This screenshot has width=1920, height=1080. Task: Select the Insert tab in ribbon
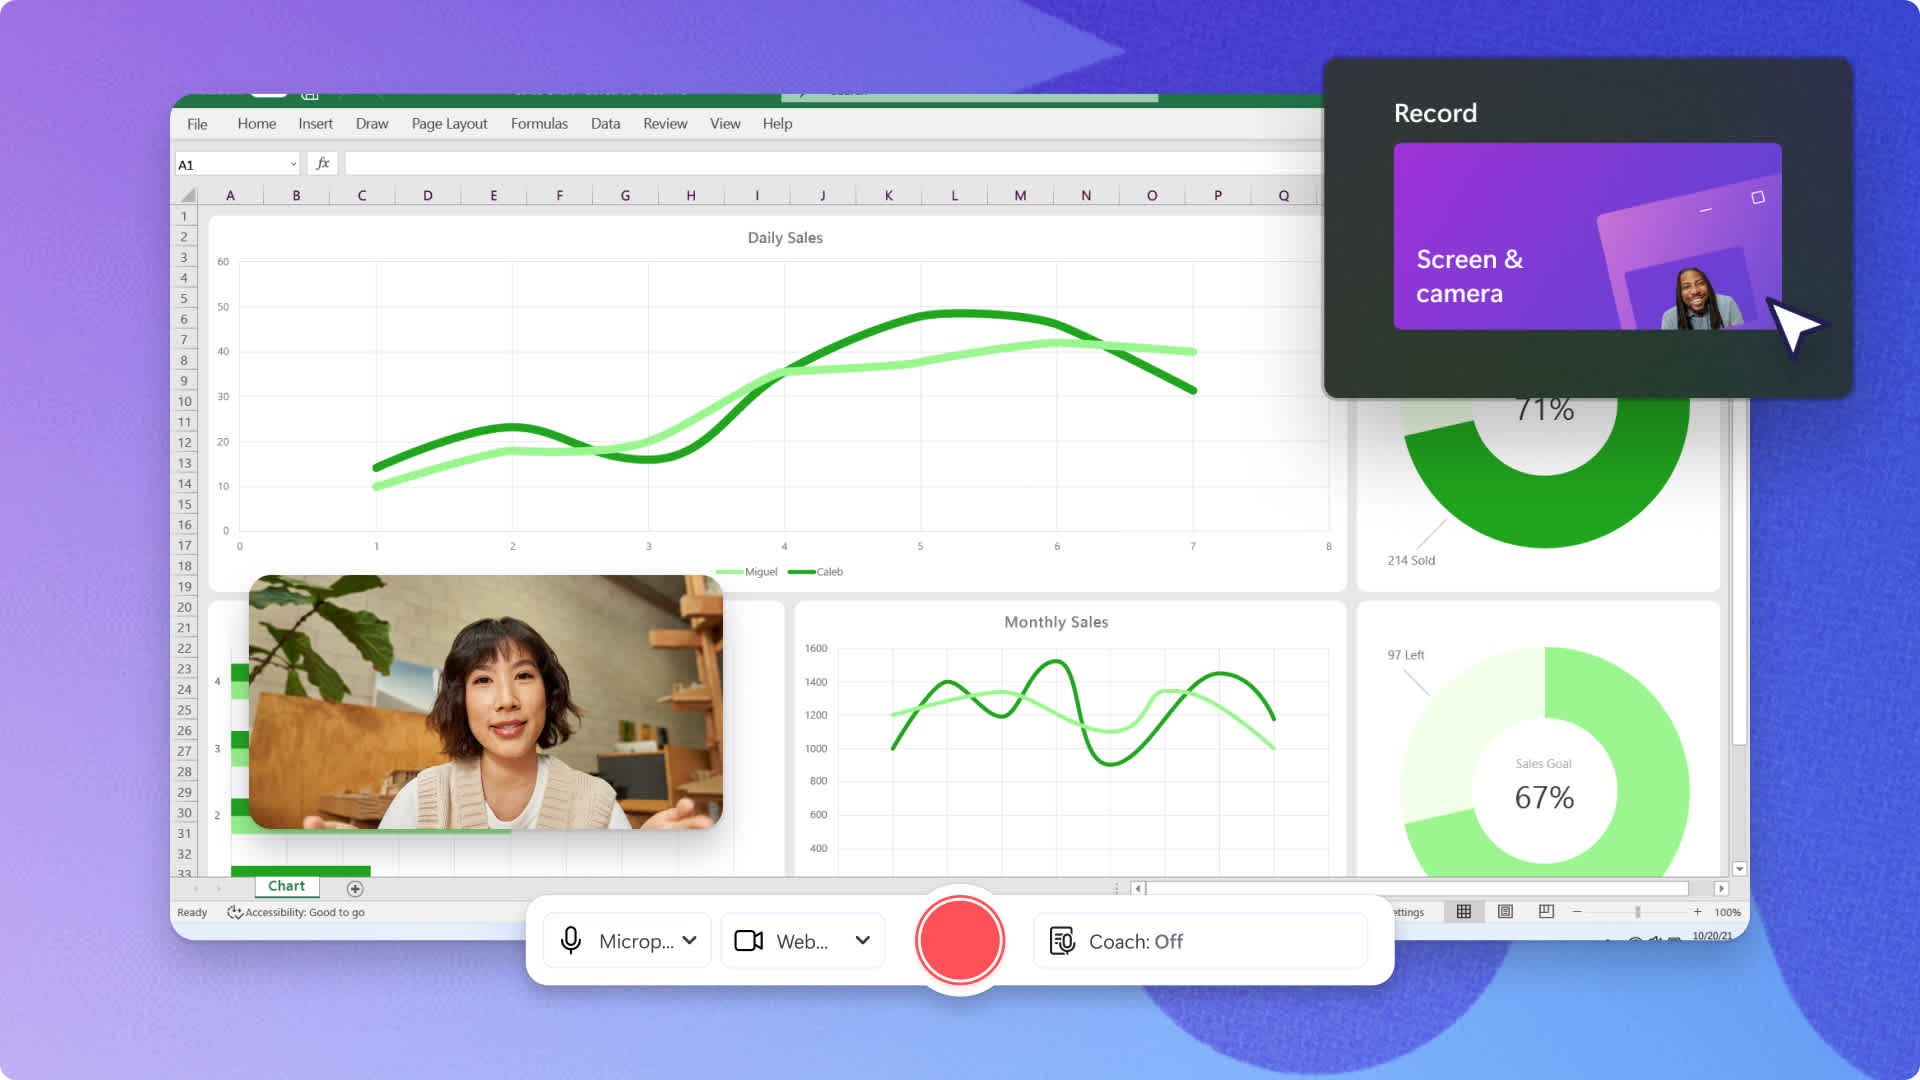315,123
